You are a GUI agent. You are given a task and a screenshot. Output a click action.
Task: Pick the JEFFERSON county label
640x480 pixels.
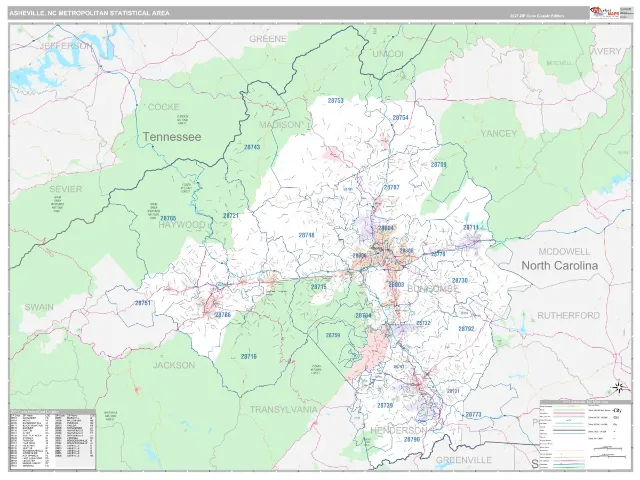coord(67,46)
